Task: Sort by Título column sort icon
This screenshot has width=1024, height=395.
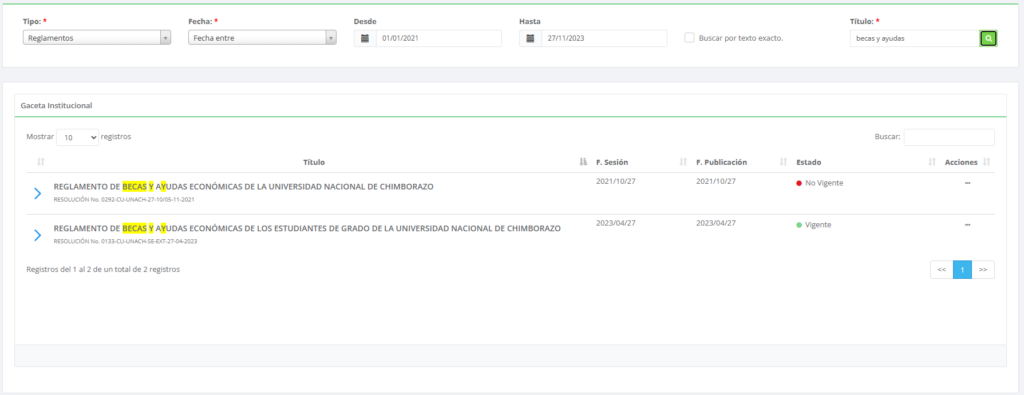Action: (583, 162)
